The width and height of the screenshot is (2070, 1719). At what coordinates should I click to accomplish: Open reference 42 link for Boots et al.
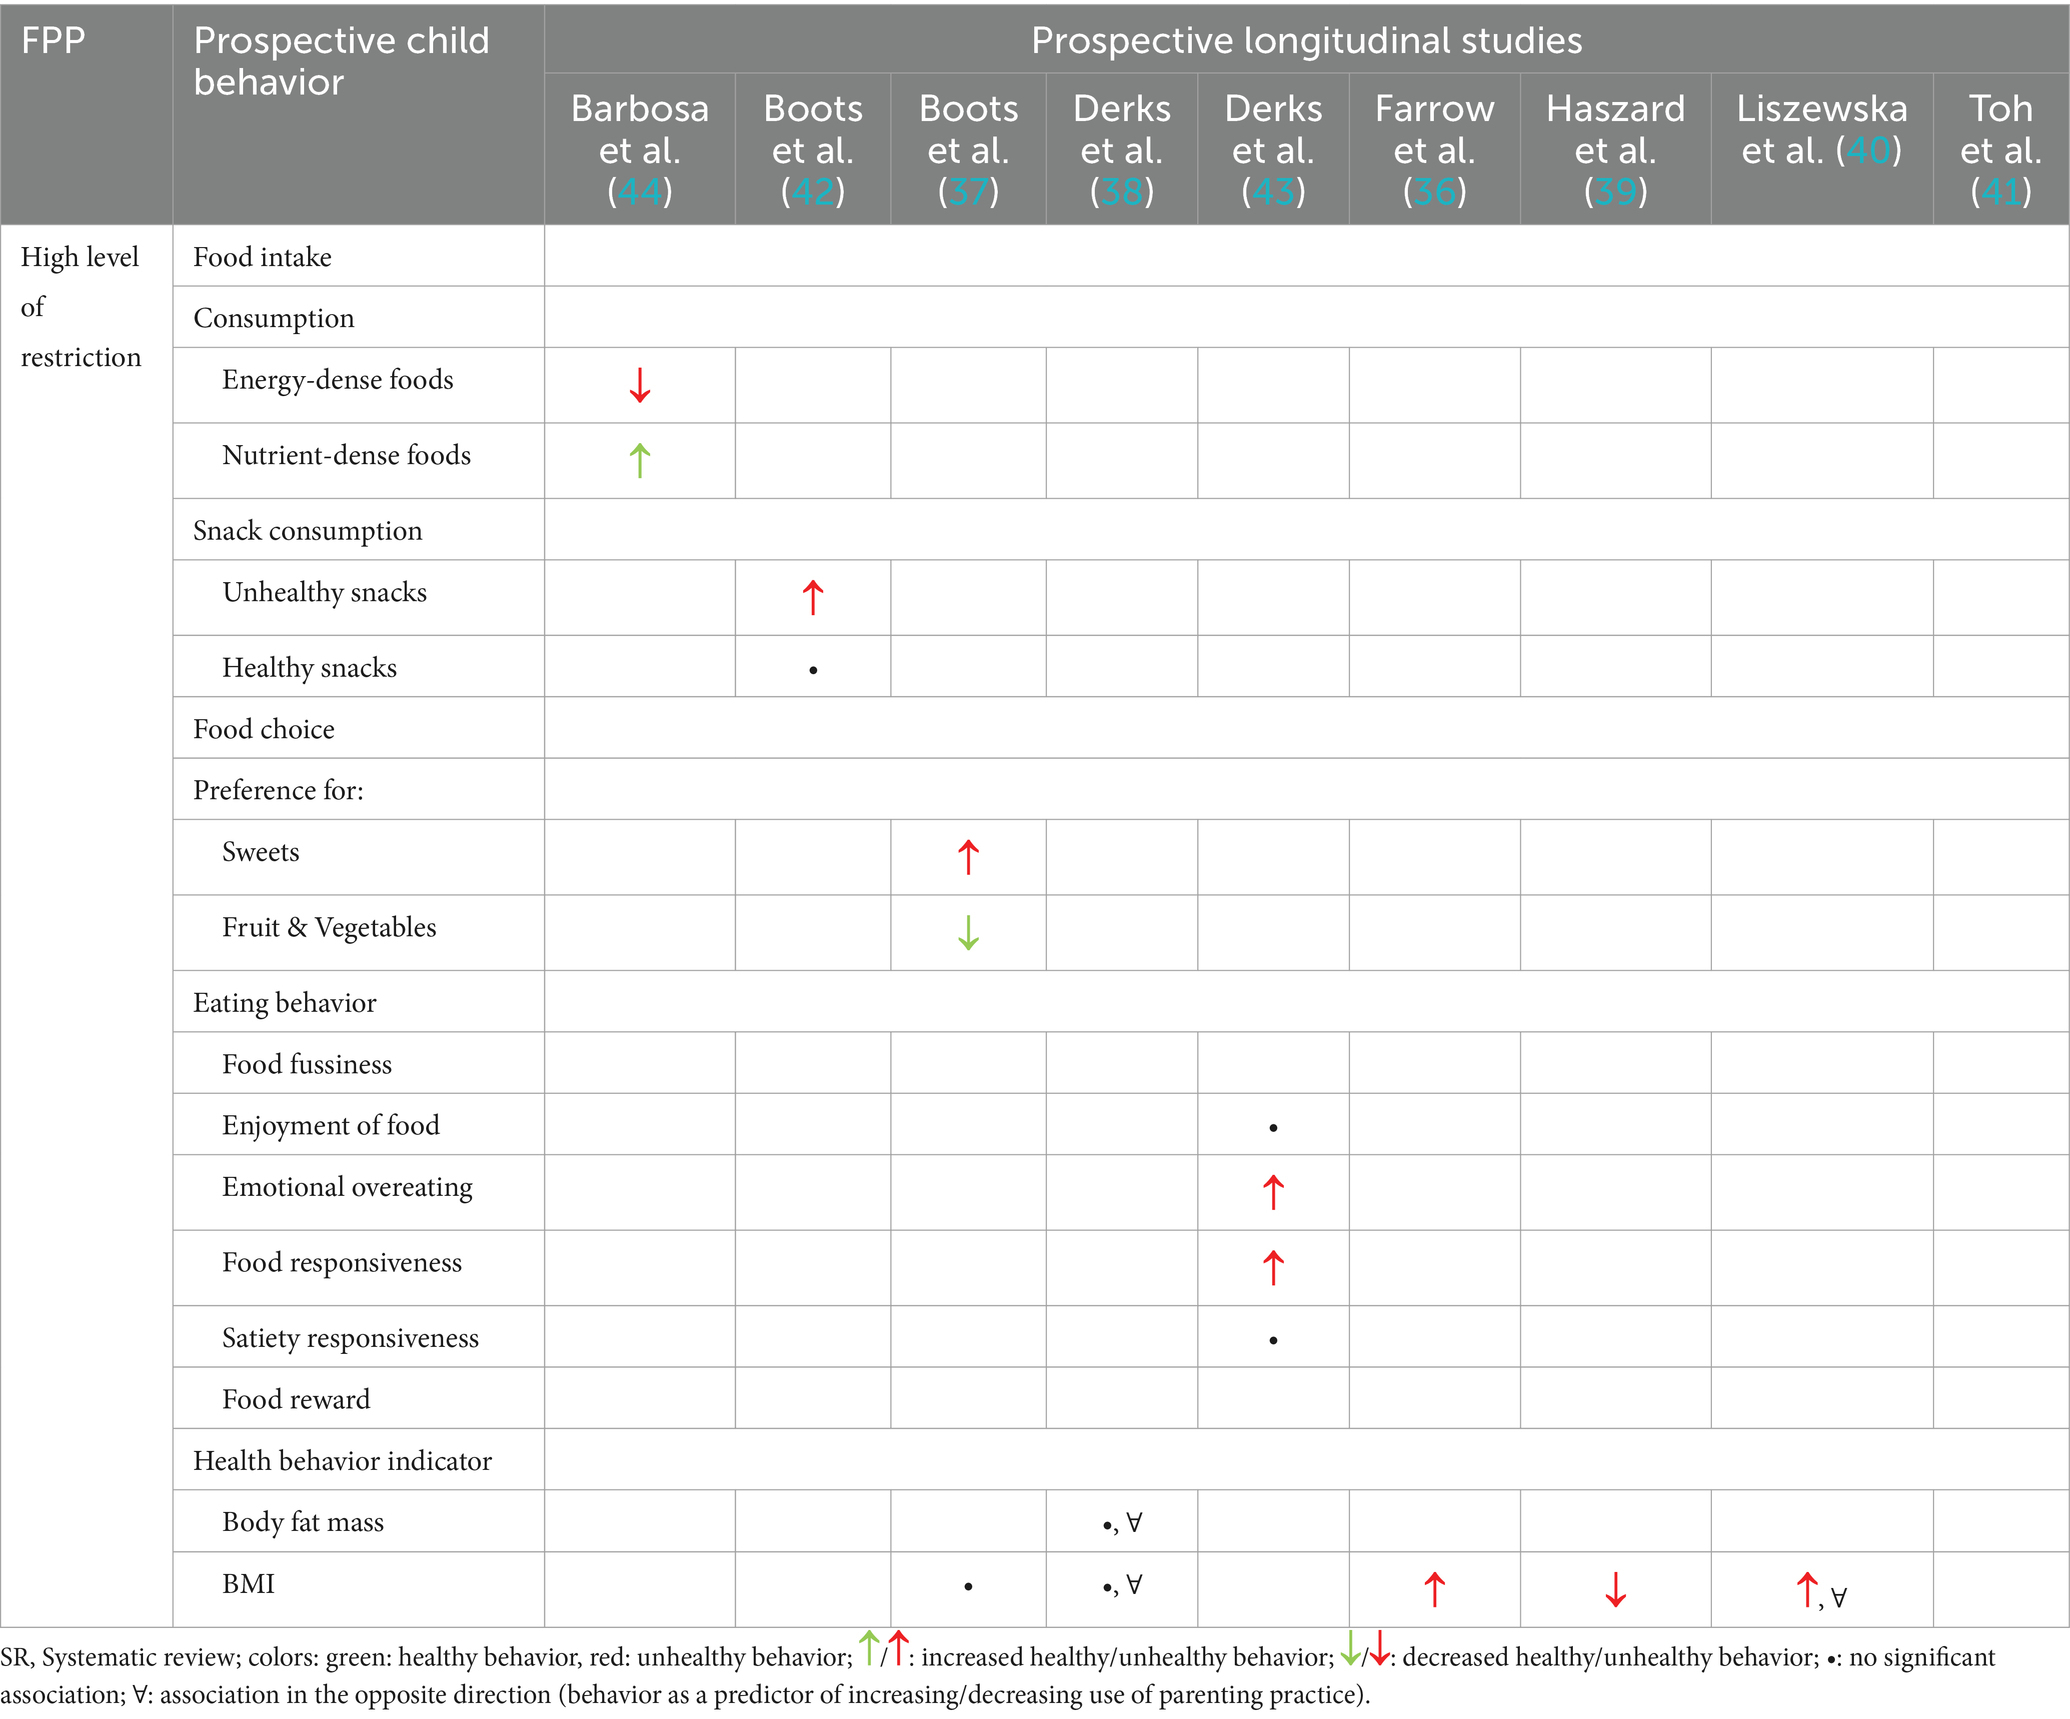[813, 191]
